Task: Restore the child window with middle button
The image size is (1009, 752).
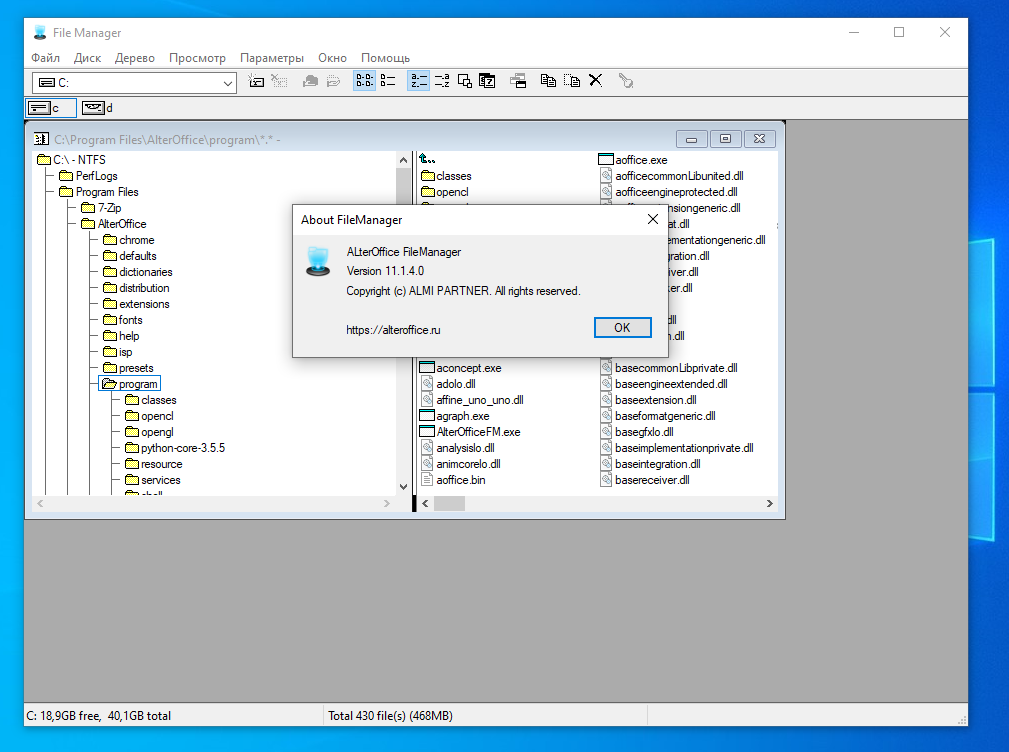Action: [725, 139]
